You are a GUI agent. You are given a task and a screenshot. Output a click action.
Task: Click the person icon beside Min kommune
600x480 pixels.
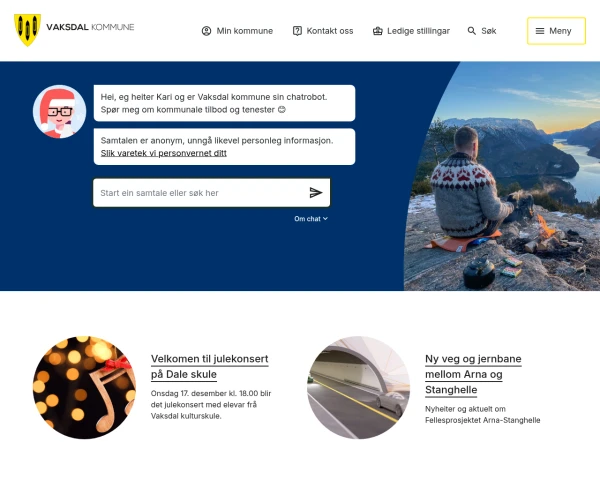pyautogui.click(x=206, y=31)
